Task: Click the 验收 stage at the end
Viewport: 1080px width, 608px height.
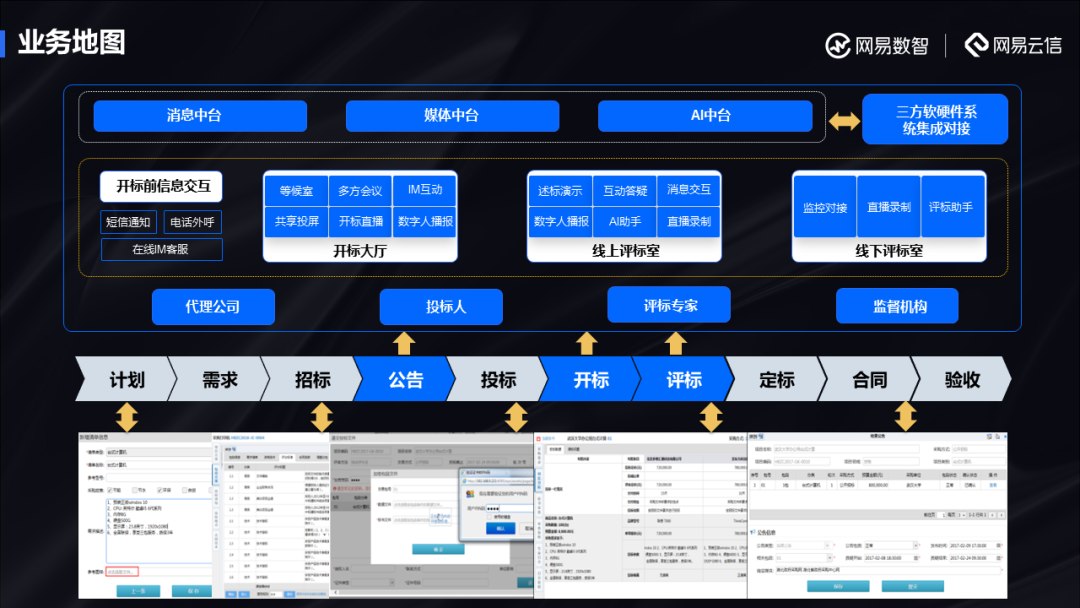Action: click(962, 380)
